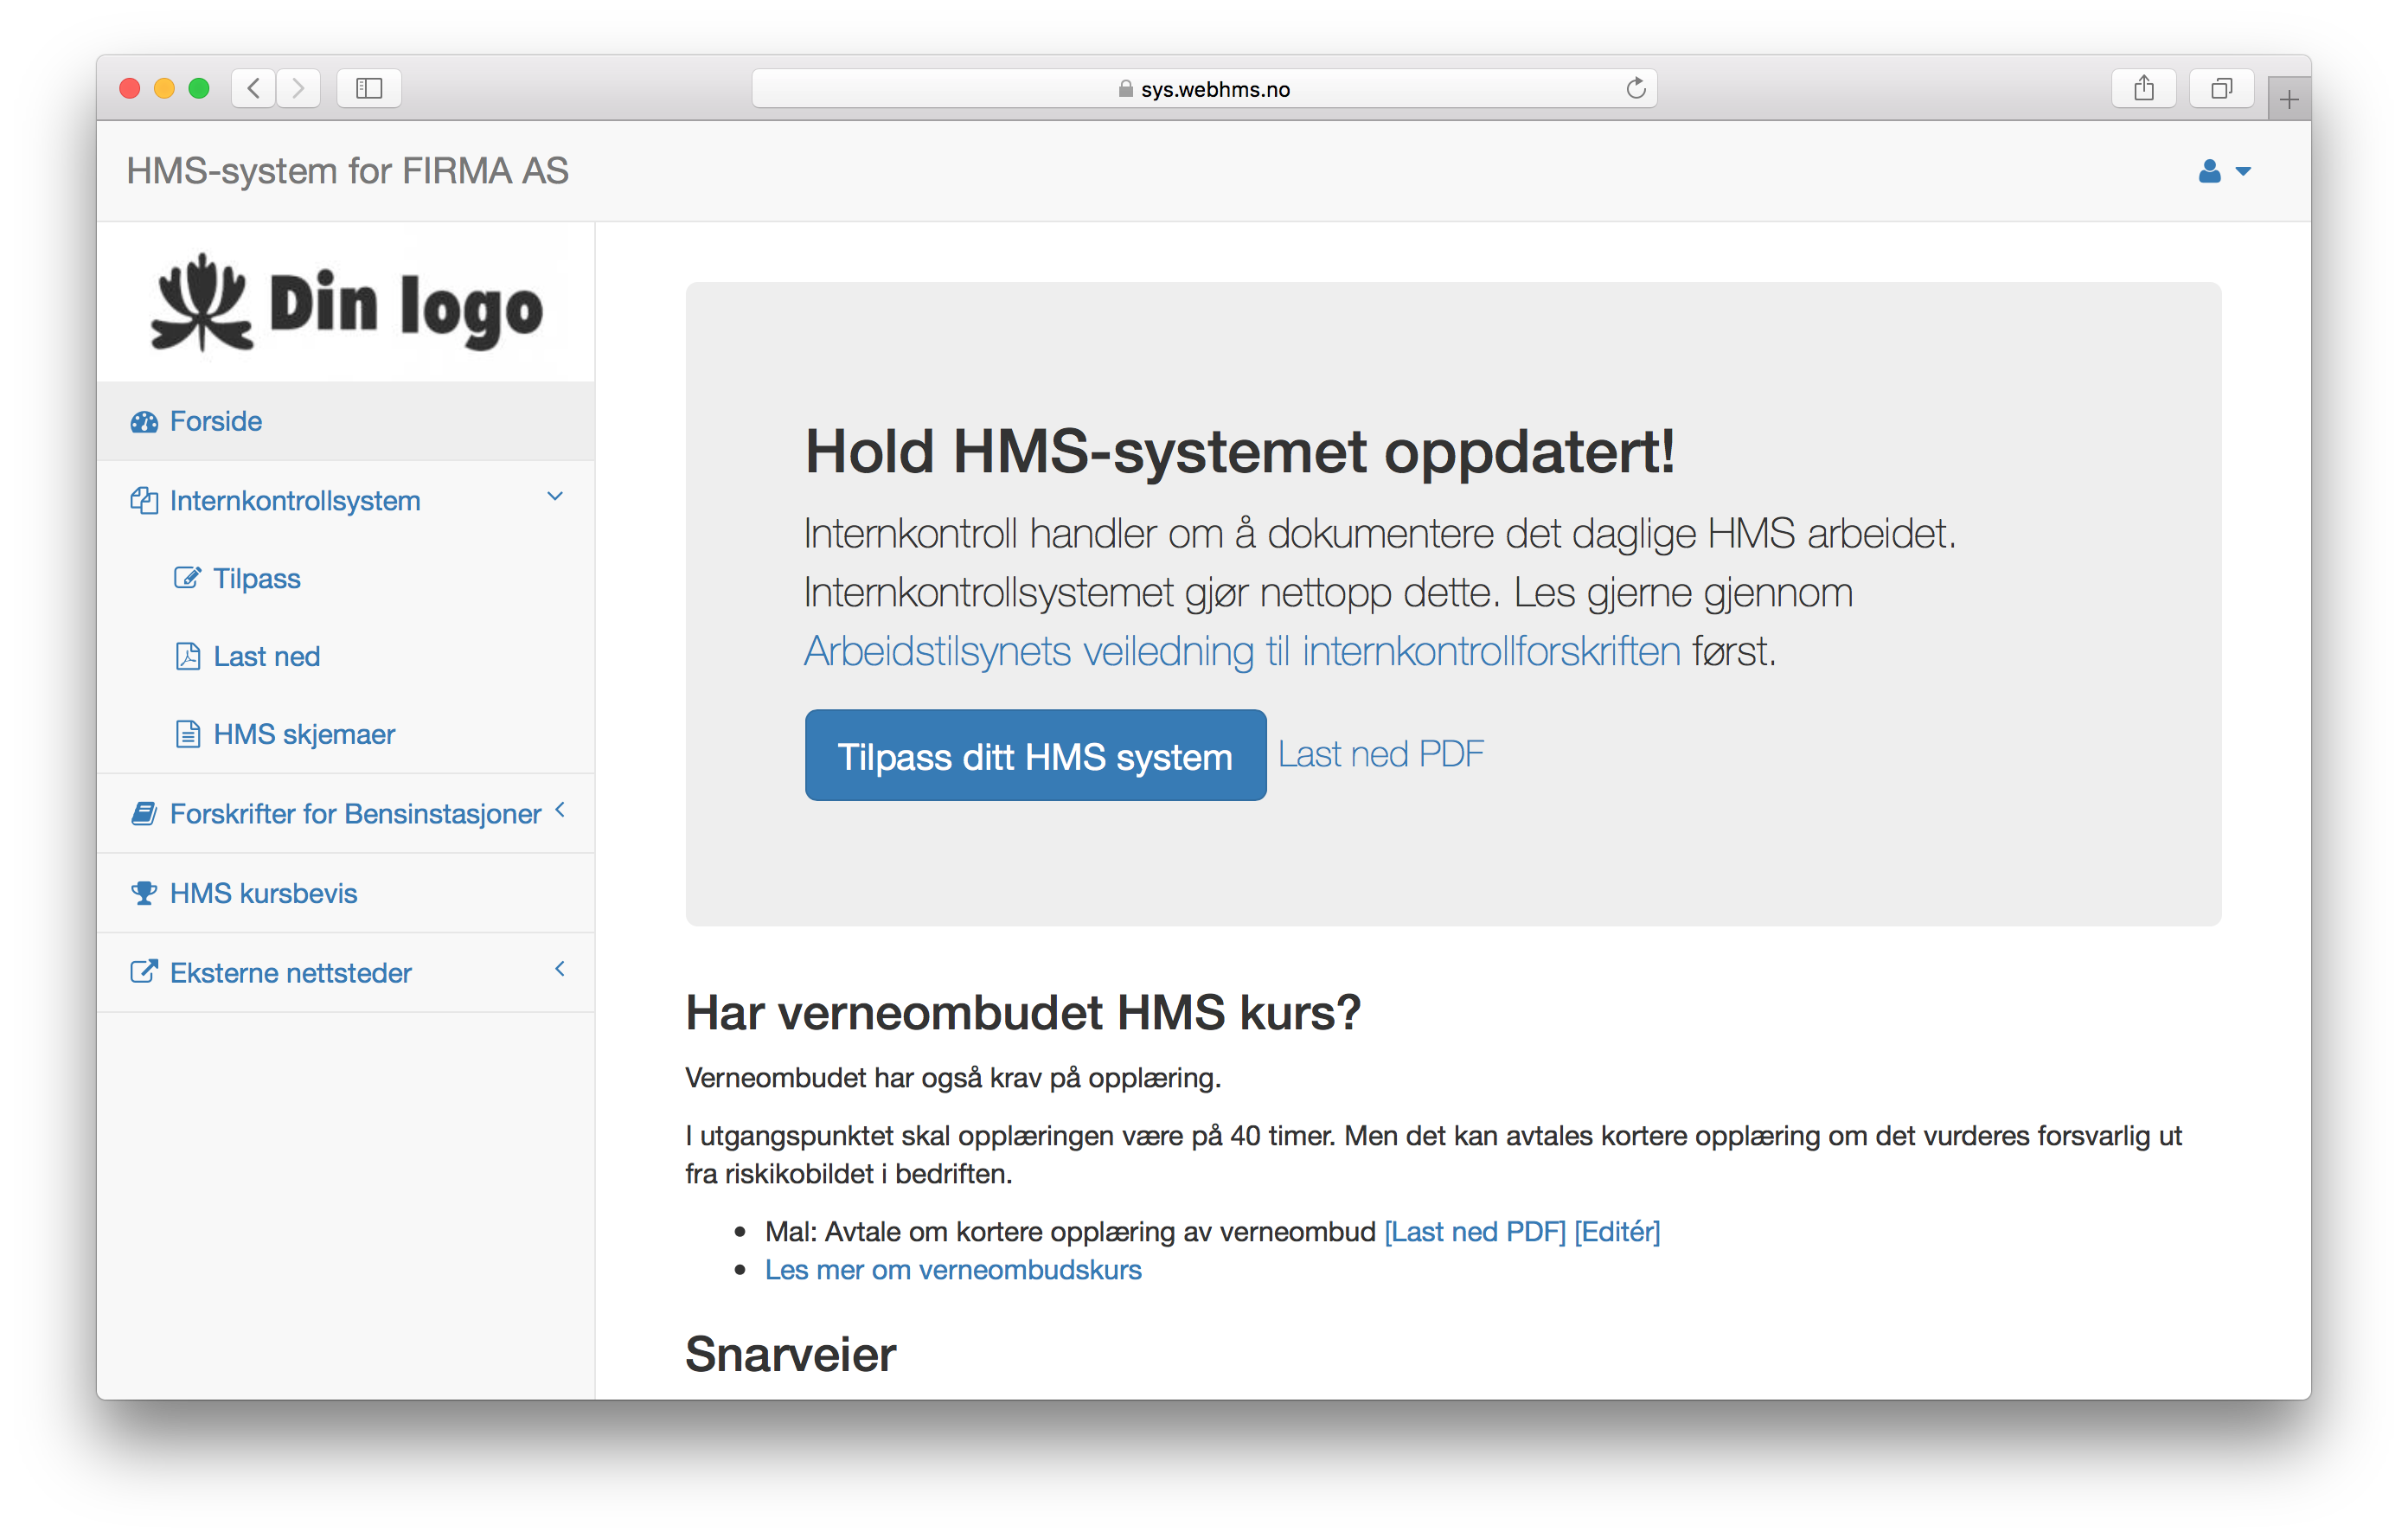Screen dimensions: 2408x1538
Task: Open HMS kursbevis in sidebar
Action: pyautogui.click(x=263, y=893)
